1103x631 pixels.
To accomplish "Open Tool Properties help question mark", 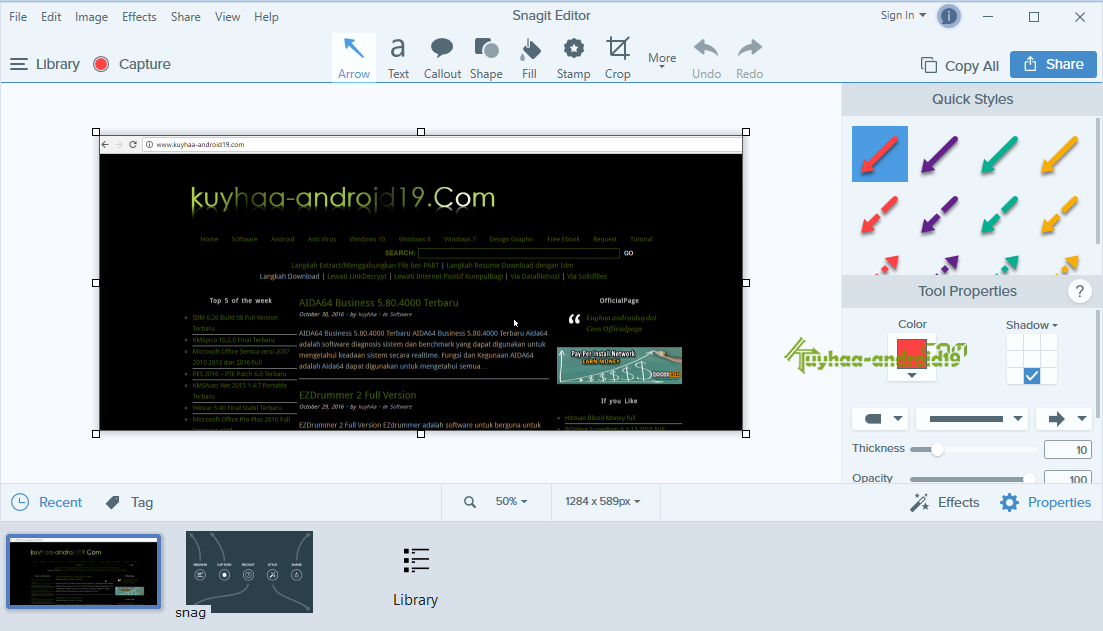I will click(x=1079, y=291).
